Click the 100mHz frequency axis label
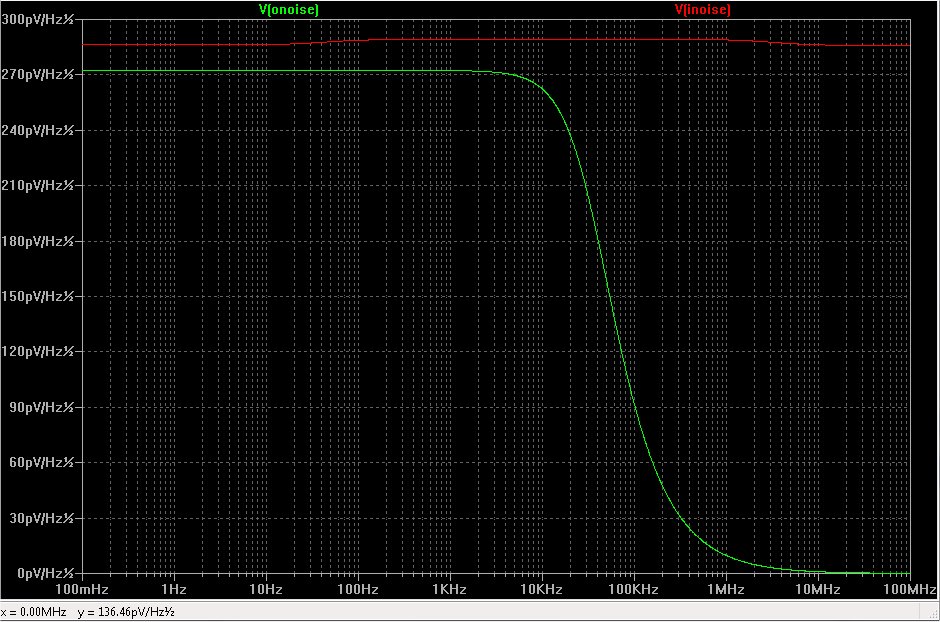 click(x=82, y=589)
